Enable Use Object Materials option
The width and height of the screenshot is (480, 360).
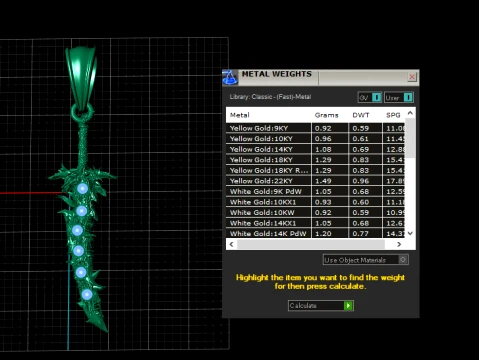[x=366, y=260]
